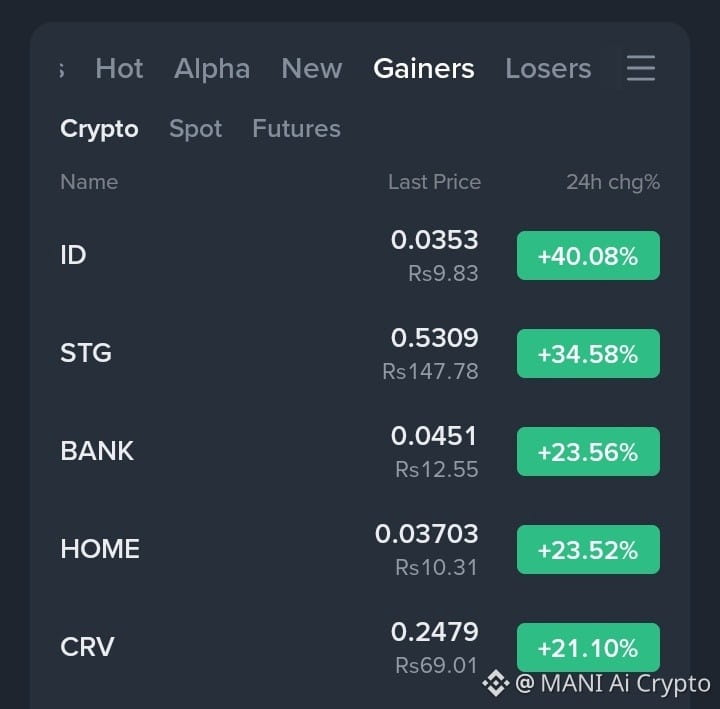The width and height of the screenshot is (720, 709).
Task: Sort by the 24h chg% header
Action: tap(613, 182)
